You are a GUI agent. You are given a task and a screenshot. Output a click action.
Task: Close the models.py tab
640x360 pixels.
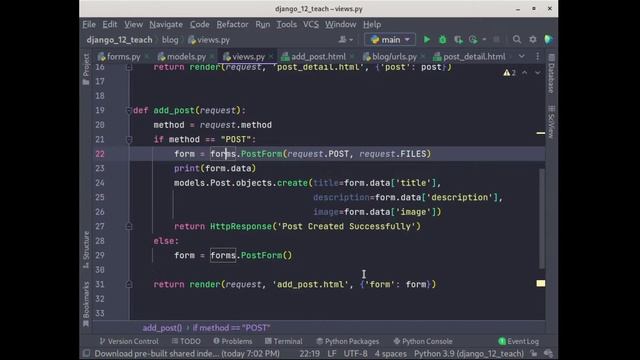[x=212, y=57]
